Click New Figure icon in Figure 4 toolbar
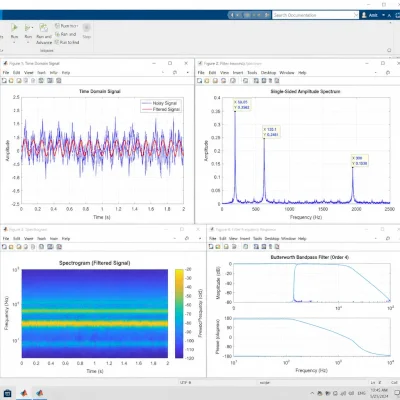The image size is (400, 400). (211, 247)
